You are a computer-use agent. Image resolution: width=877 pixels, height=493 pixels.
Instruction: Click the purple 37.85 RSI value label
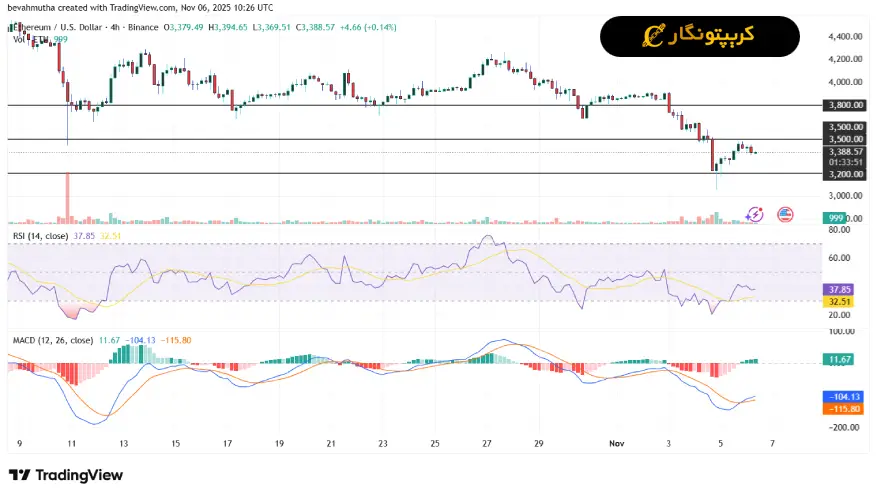pyautogui.click(x=836, y=290)
